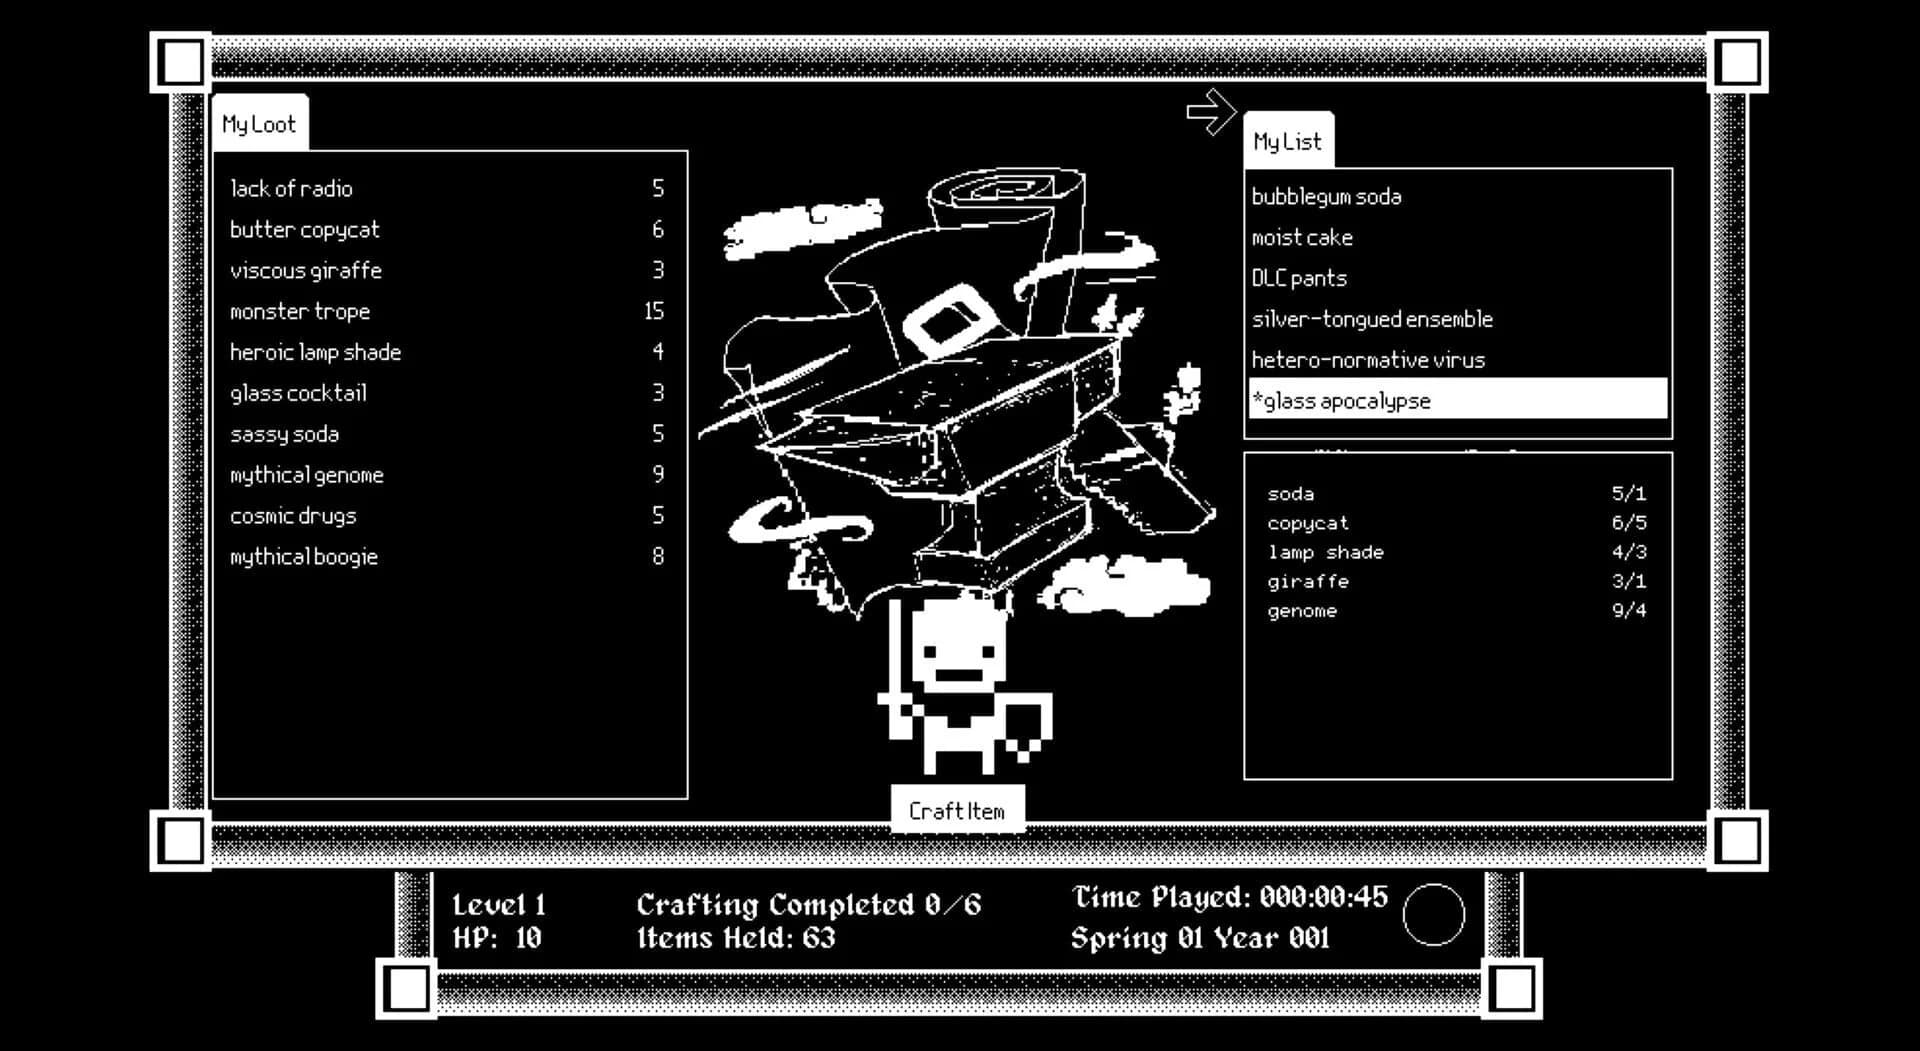Click the scroll drawing above the anvil
Screen dimensions: 1920x1051
(x=1000, y=190)
